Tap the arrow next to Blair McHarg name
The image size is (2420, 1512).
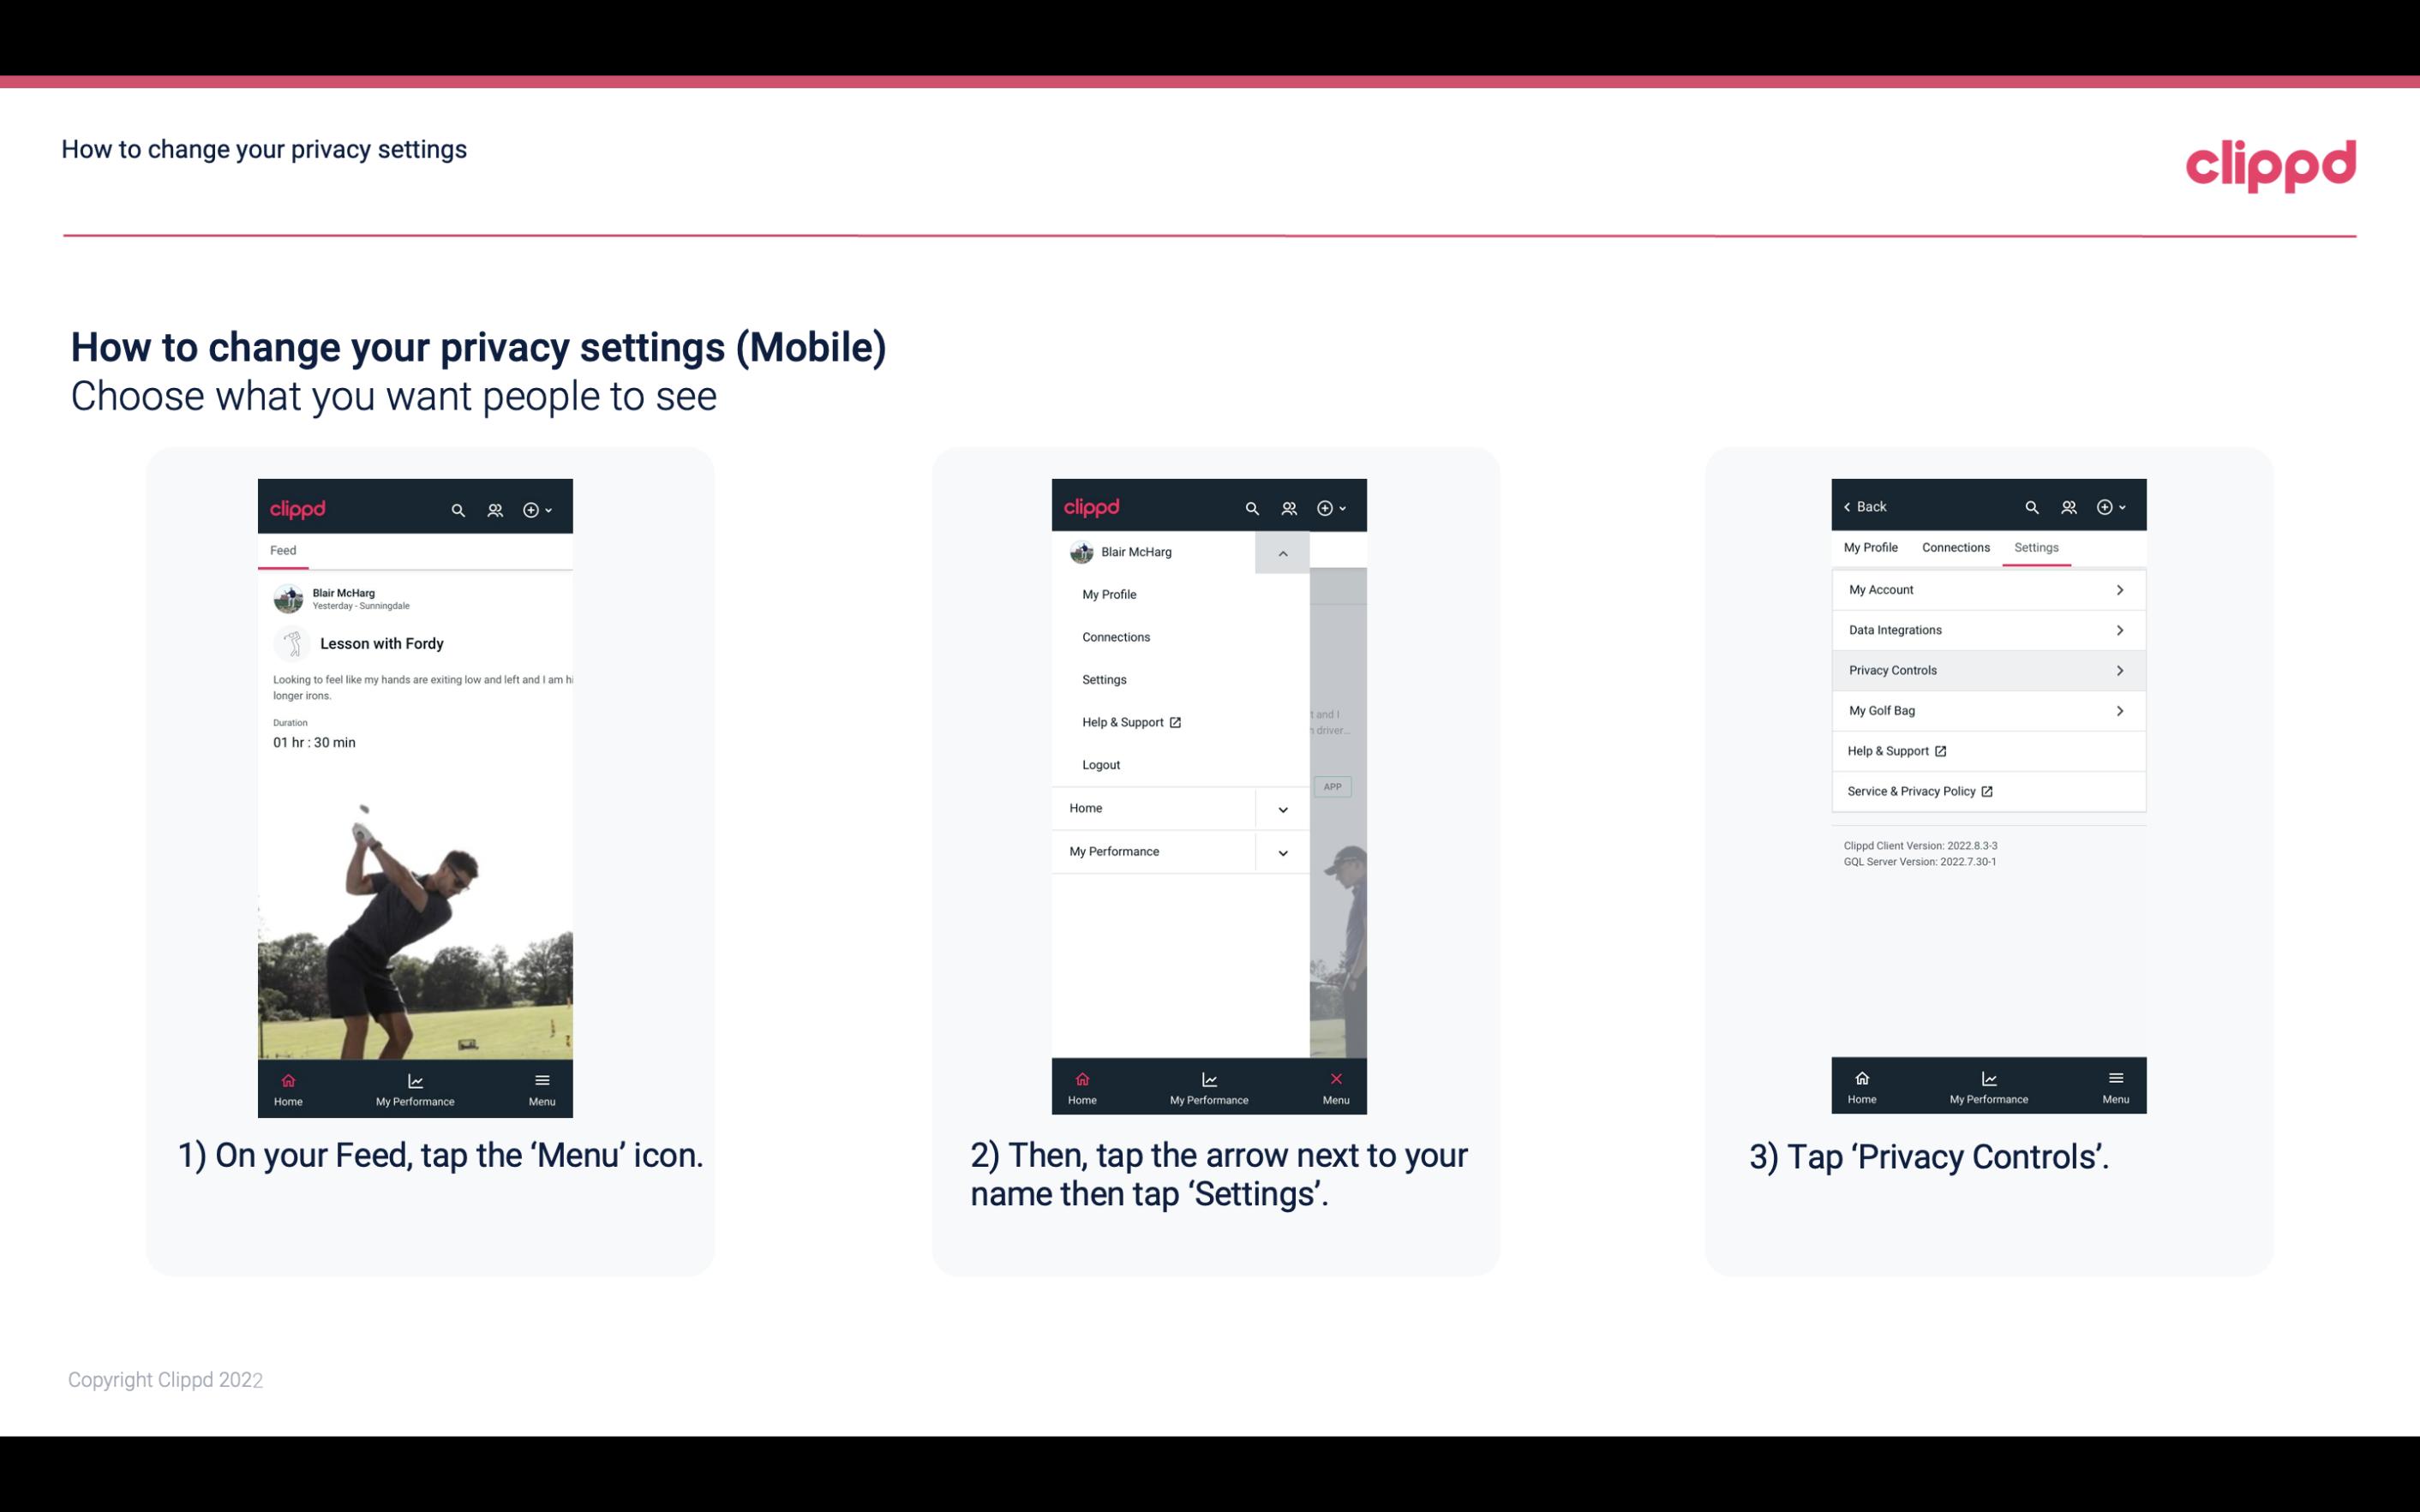tap(1282, 553)
